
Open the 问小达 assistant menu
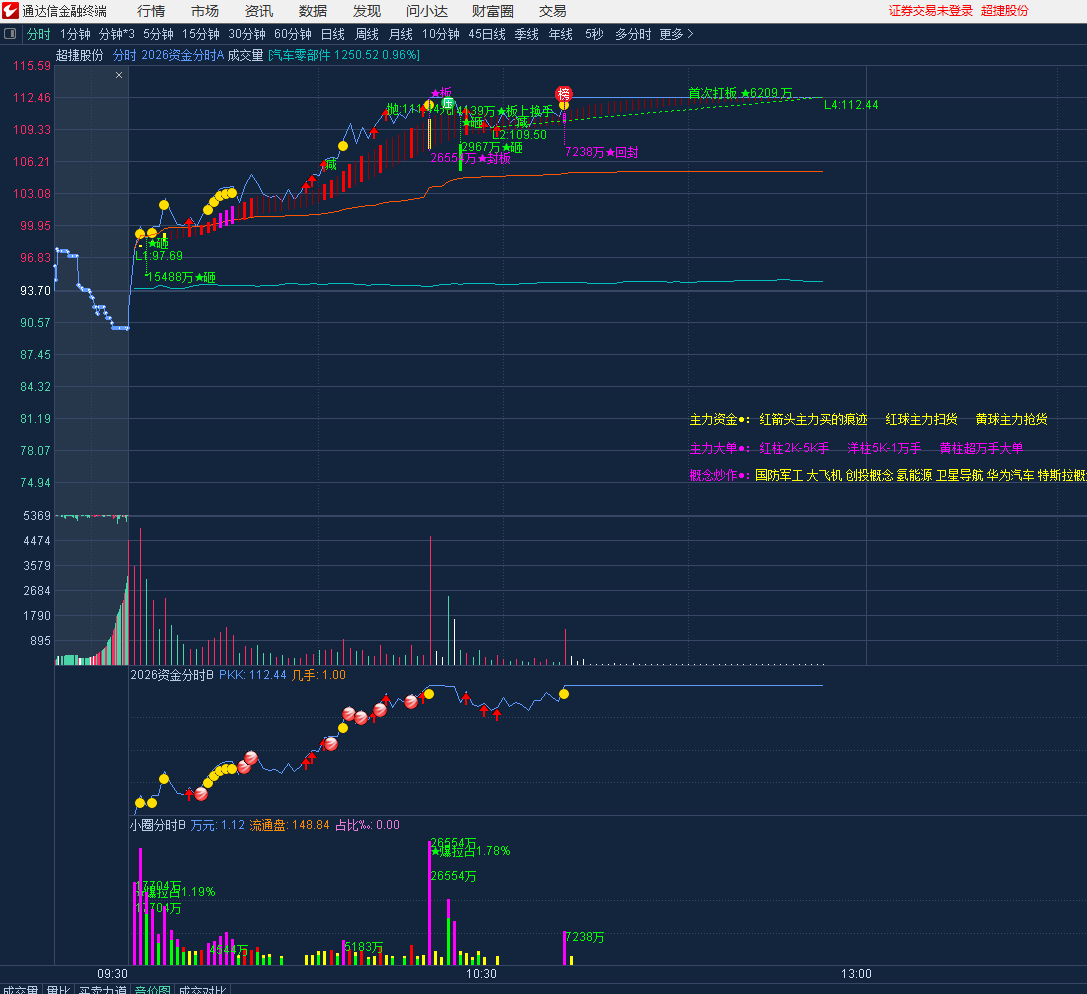click(427, 11)
